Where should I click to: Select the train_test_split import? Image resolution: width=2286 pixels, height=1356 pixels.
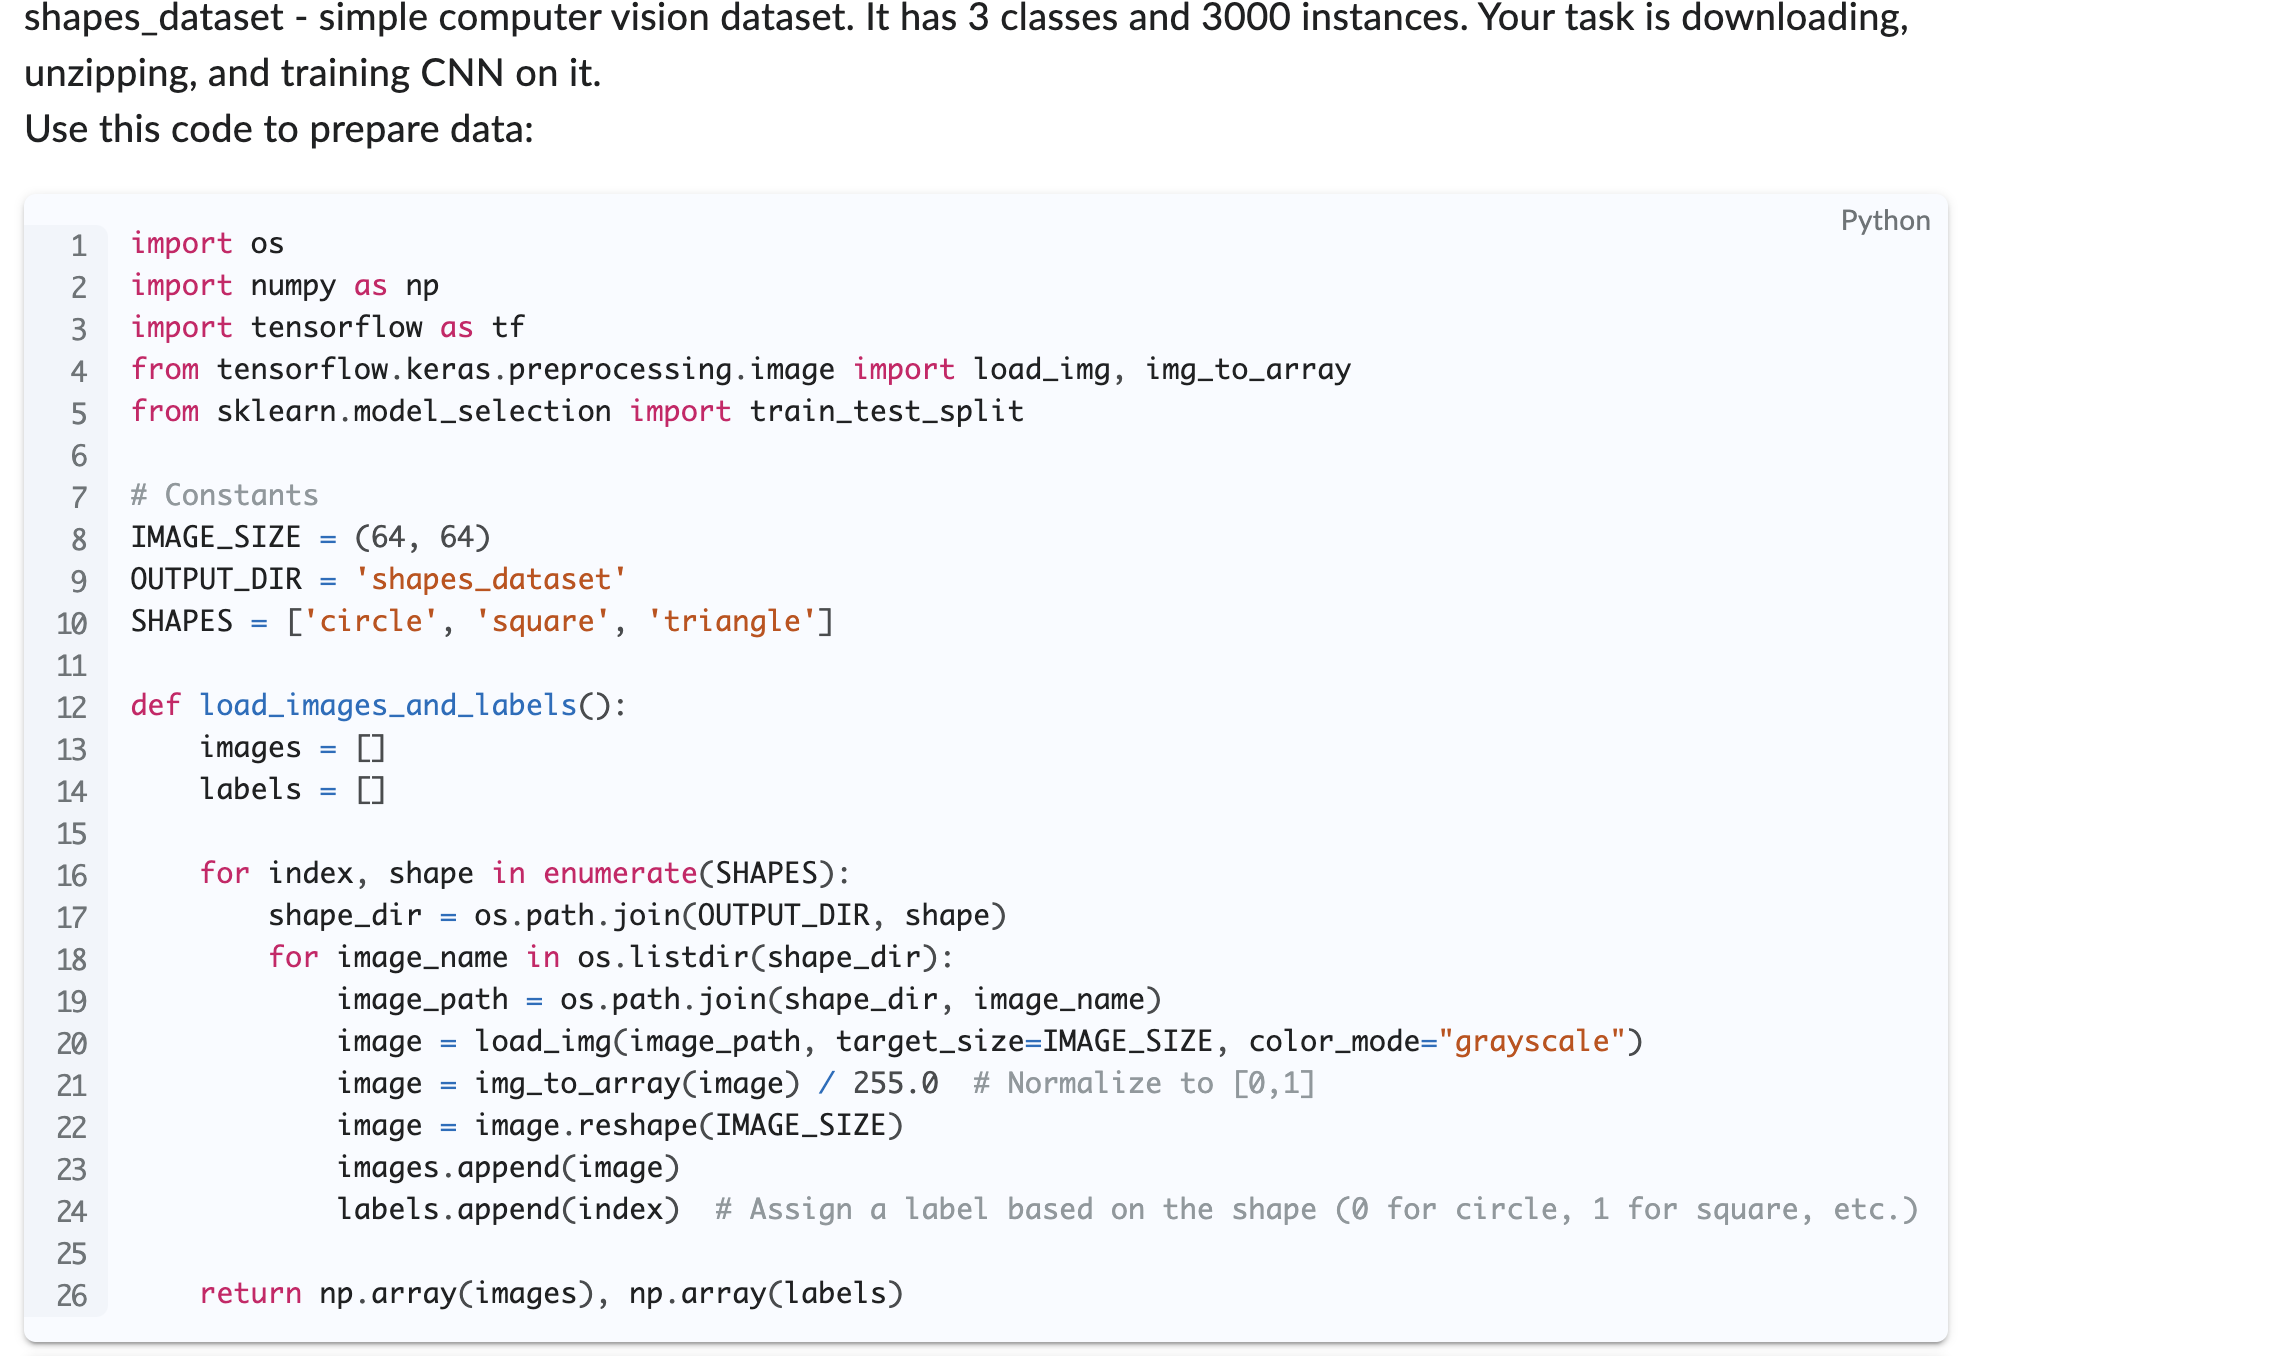(x=886, y=410)
